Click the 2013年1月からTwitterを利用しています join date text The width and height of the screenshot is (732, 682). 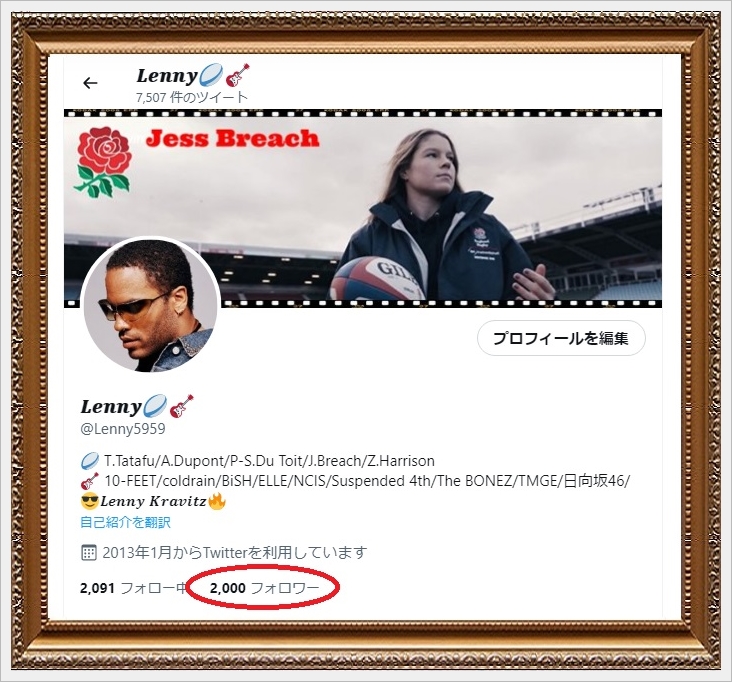(x=234, y=553)
